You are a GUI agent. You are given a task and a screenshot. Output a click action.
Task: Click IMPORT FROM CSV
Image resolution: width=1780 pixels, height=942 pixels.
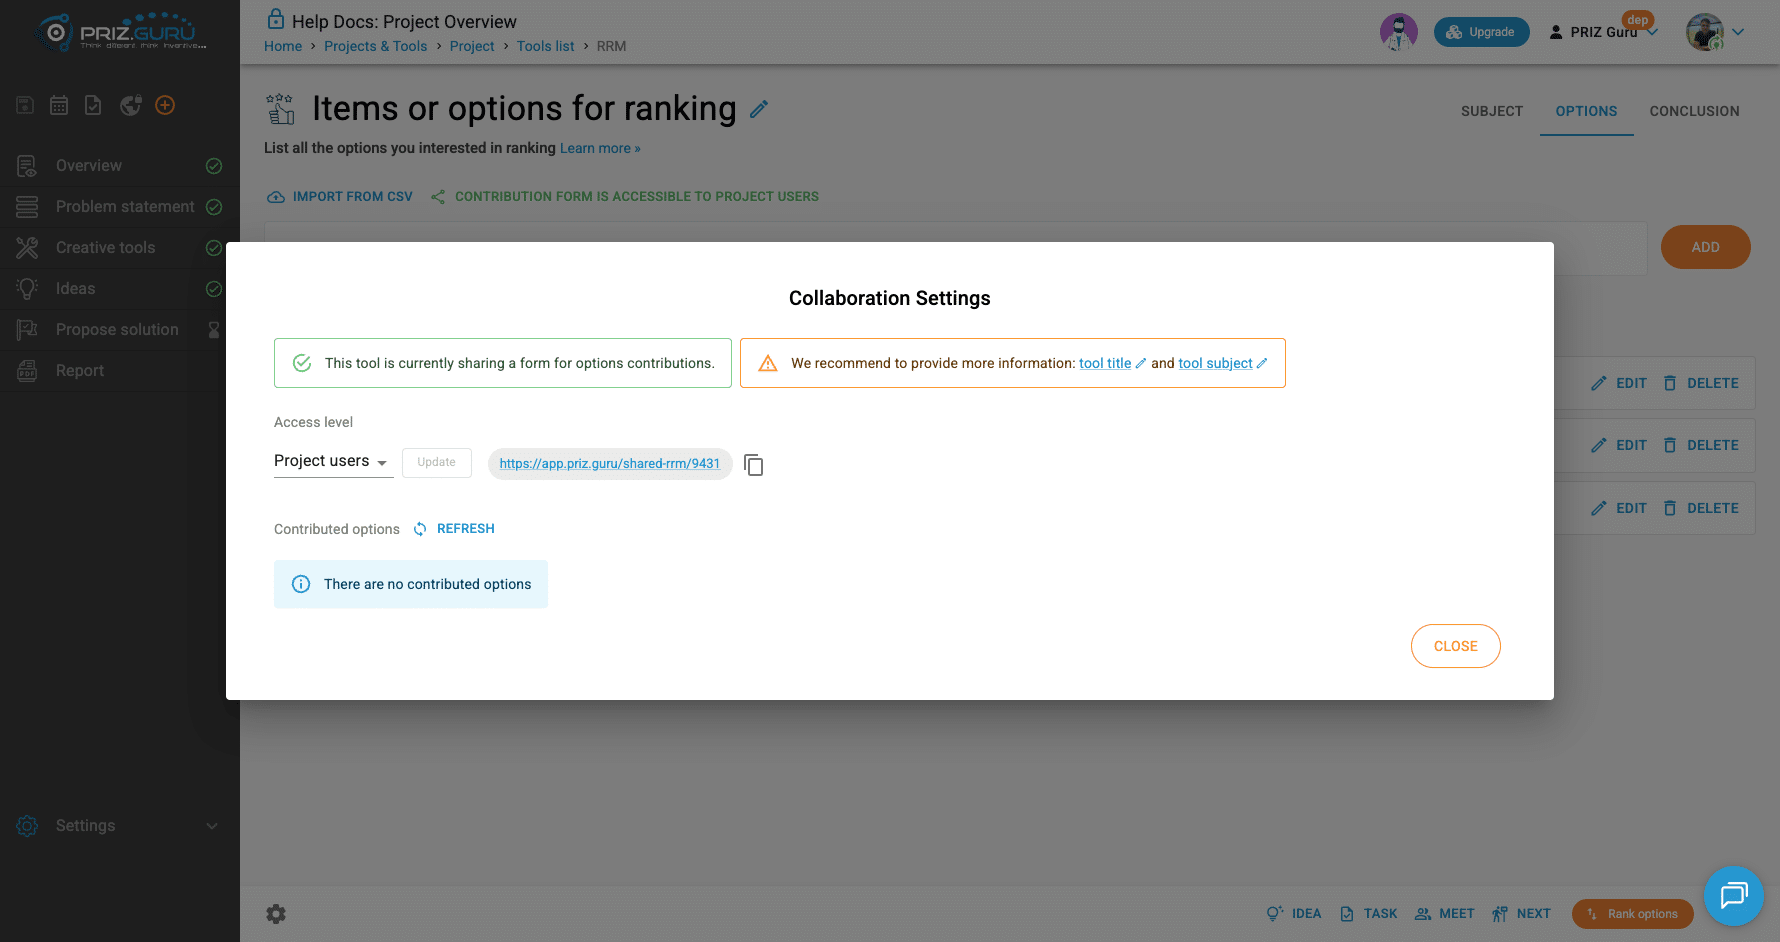tap(340, 197)
